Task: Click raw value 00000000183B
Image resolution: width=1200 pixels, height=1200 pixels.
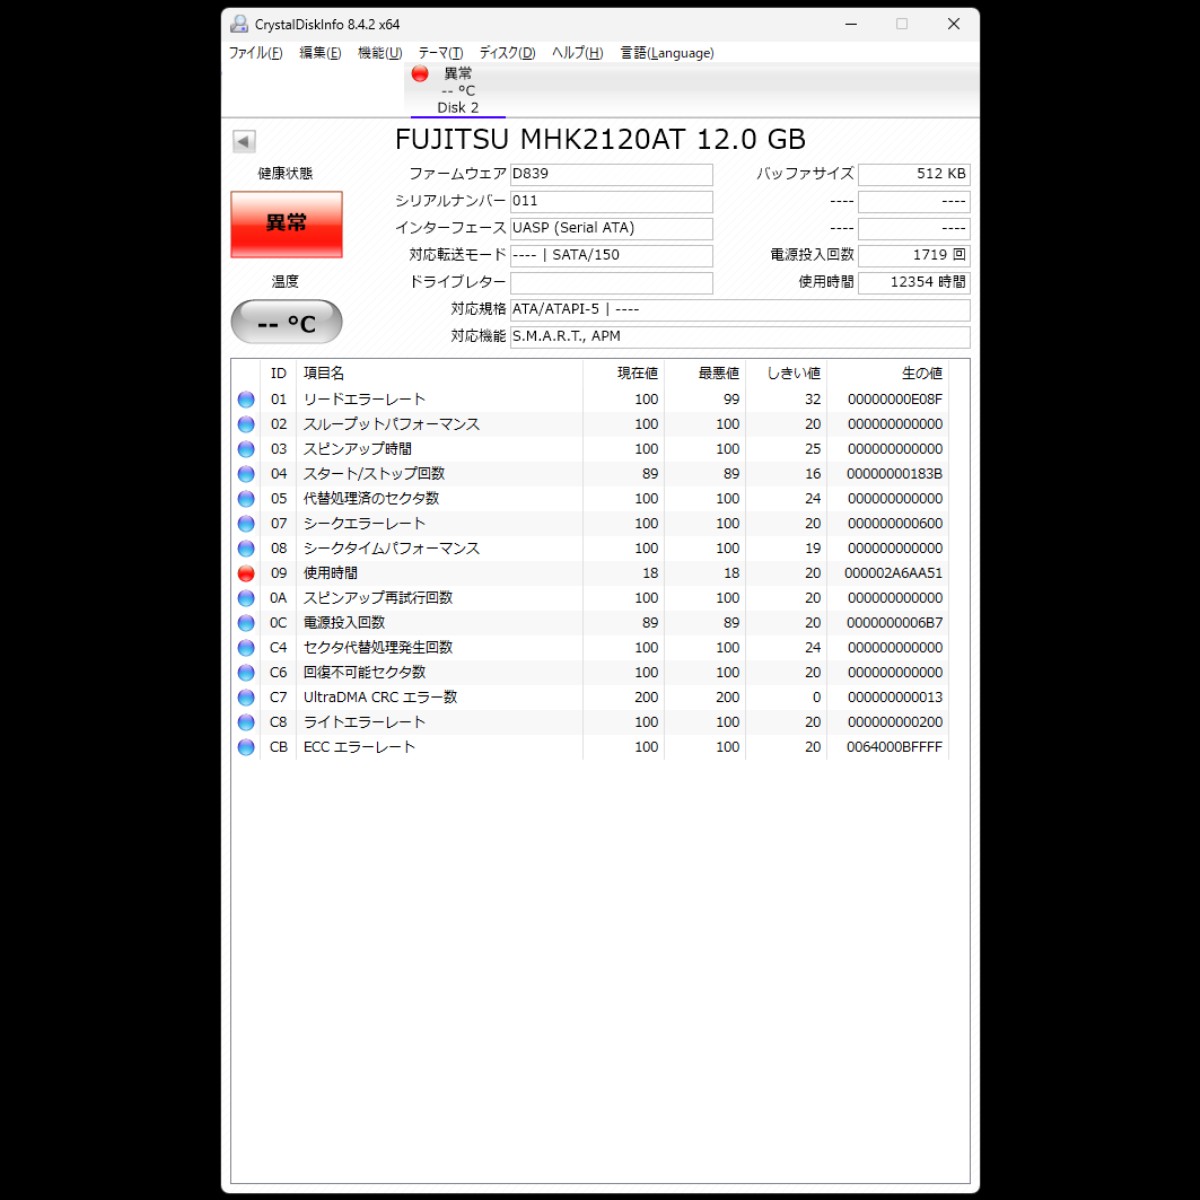Action: coord(895,474)
